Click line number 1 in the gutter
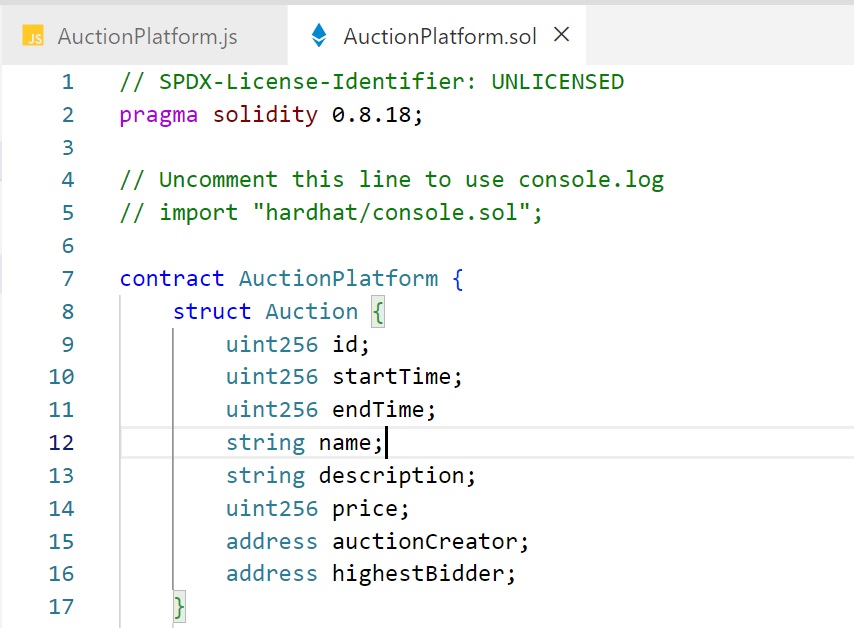Image resolution: width=854 pixels, height=628 pixels. pos(67,82)
